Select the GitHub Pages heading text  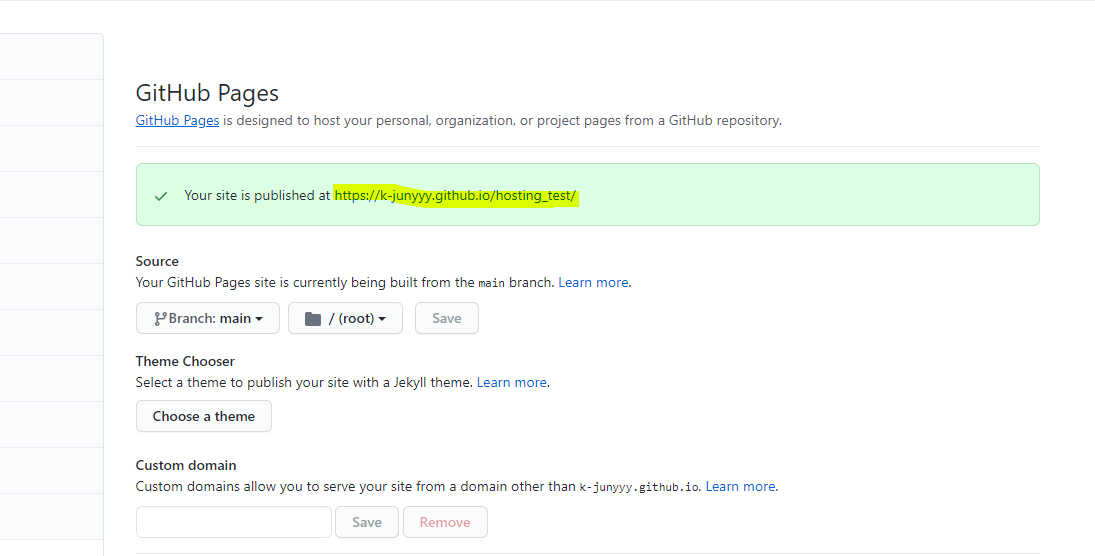click(207, 93)
